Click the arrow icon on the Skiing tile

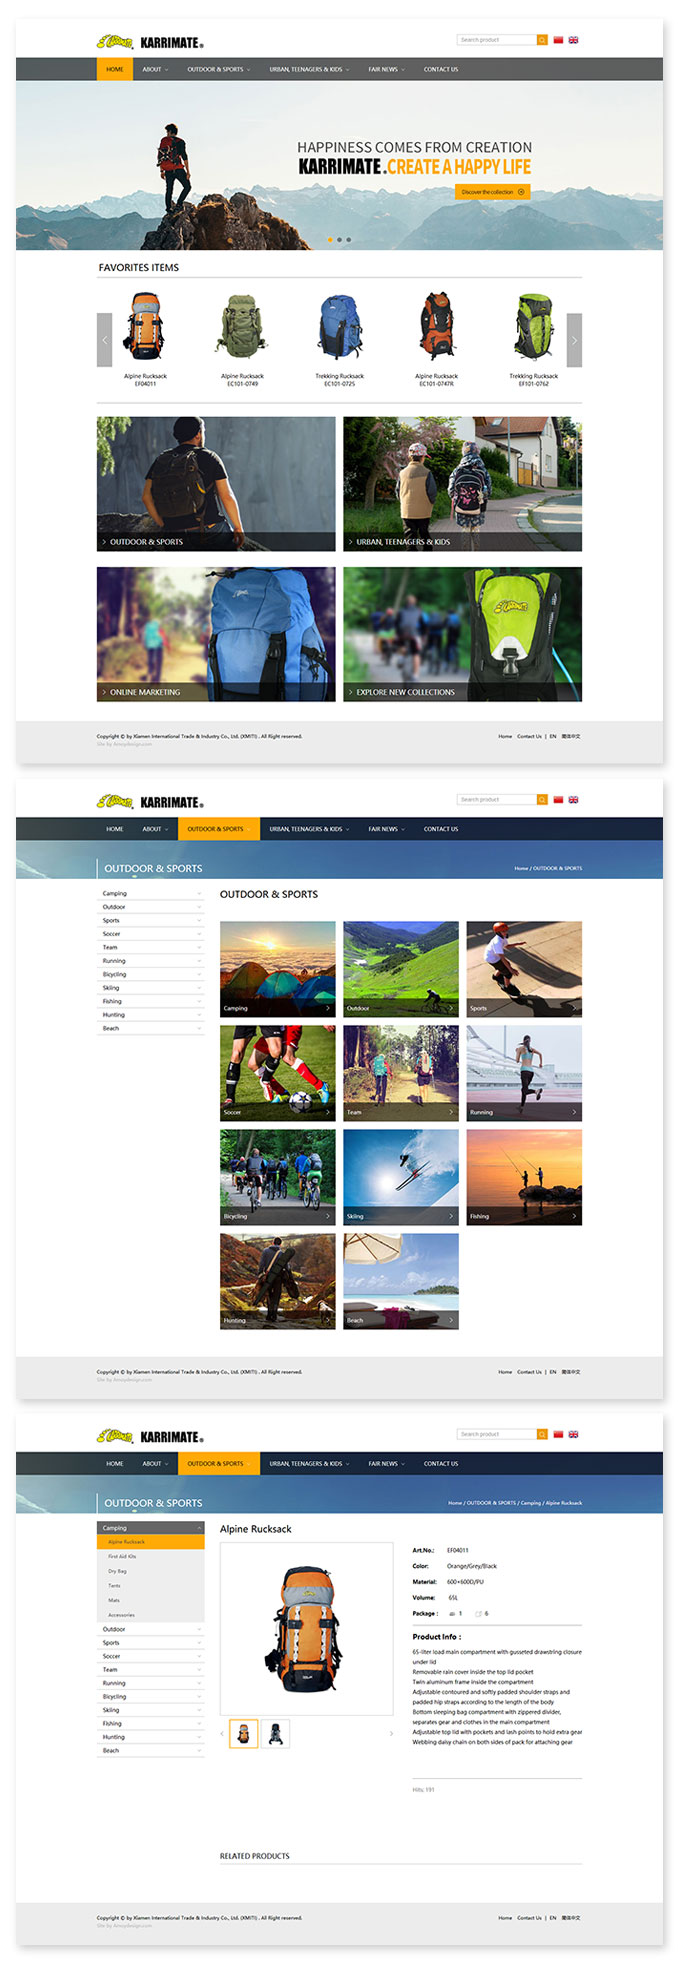click(451, 1216)
